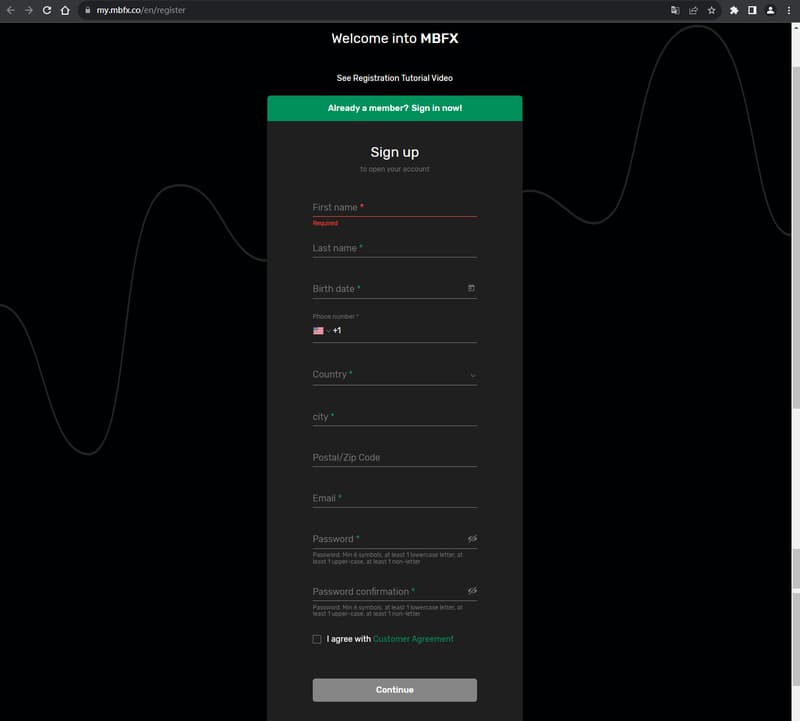The height and width of the screenshot is (721, 800).
Task: Click the Postal/Zip Code field
Action: (x=395, y=457)
